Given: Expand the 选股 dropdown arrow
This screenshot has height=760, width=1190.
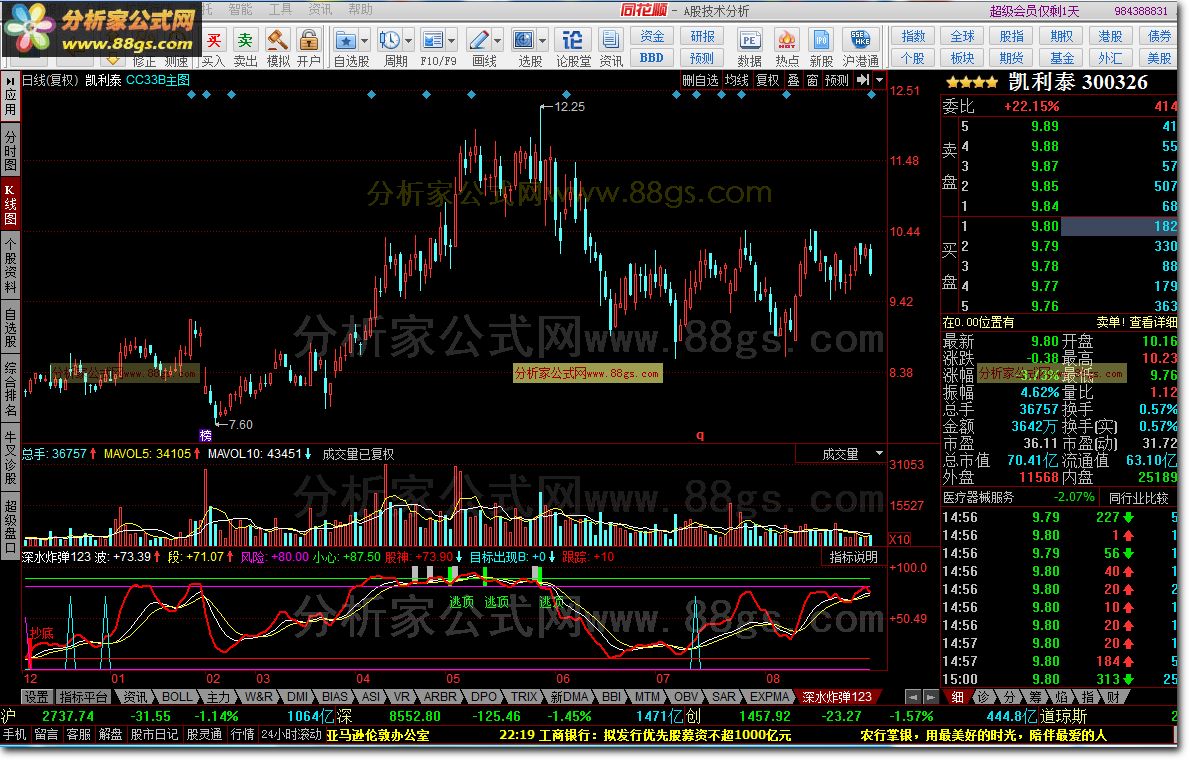Looking at the screenshot, I should (542, 40).
